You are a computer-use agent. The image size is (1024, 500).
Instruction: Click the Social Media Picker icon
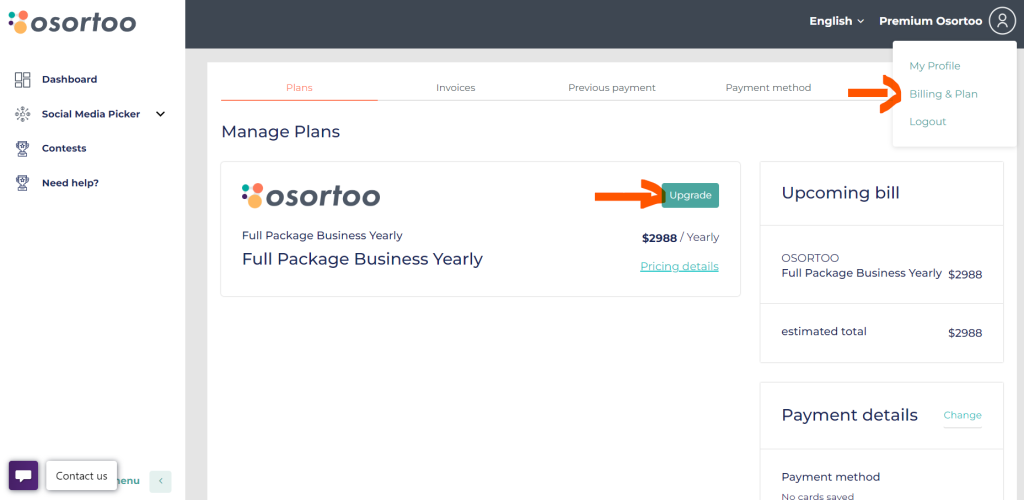[22, 114]
